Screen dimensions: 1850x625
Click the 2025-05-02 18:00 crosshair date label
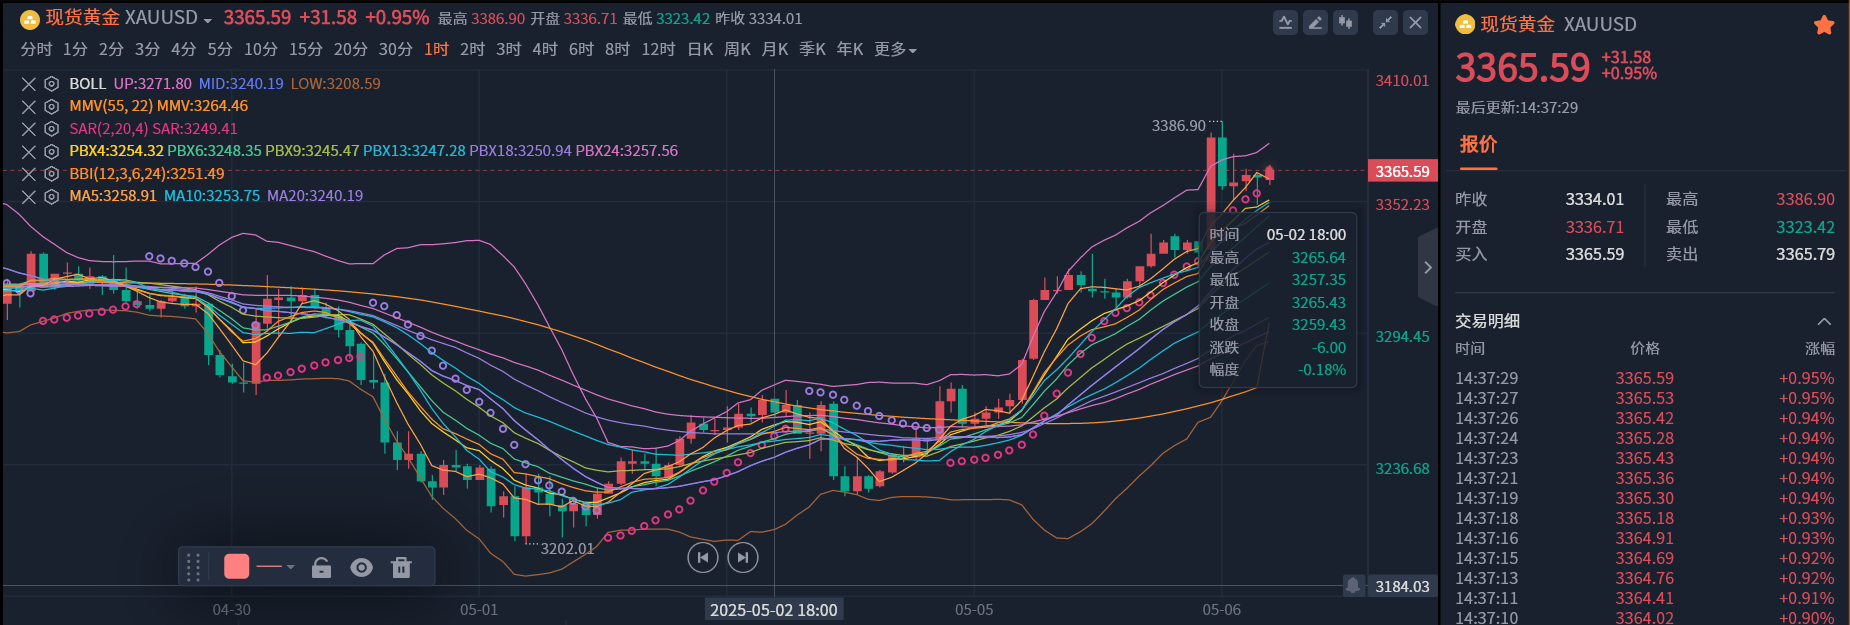tap(773, 609)
